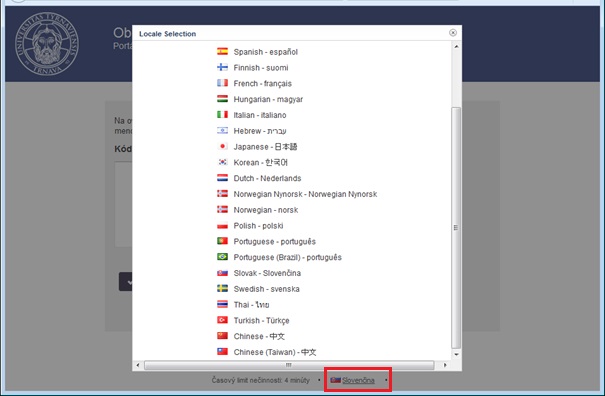Click the Spanish flag icon

click(x=222, y=51)
